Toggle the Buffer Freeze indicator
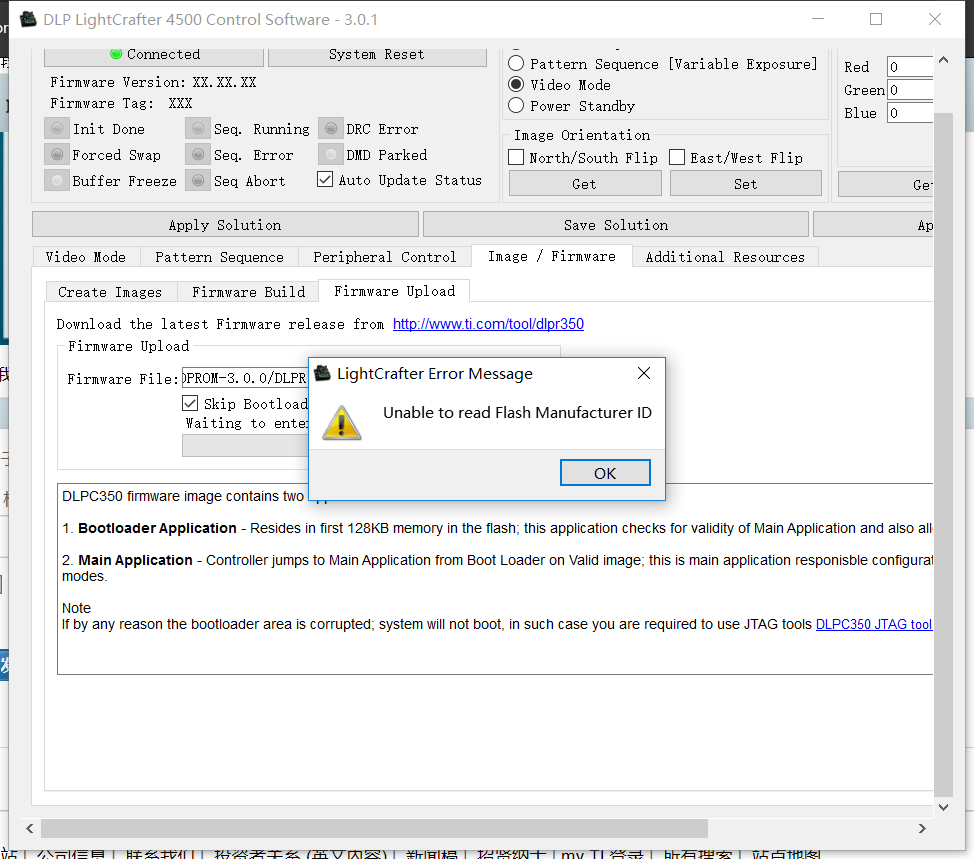 (x=57, y=181)
